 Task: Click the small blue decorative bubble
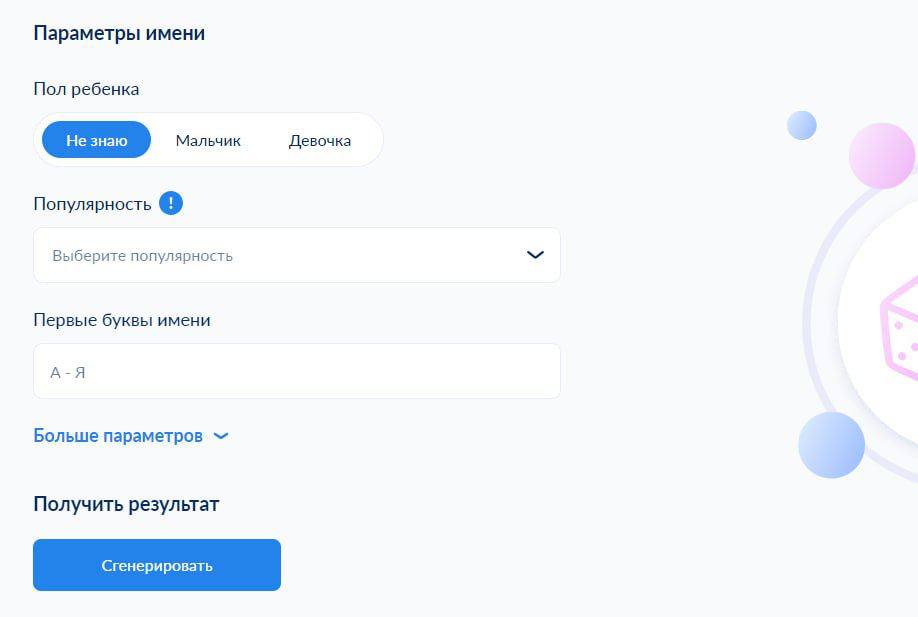(802, 125)
